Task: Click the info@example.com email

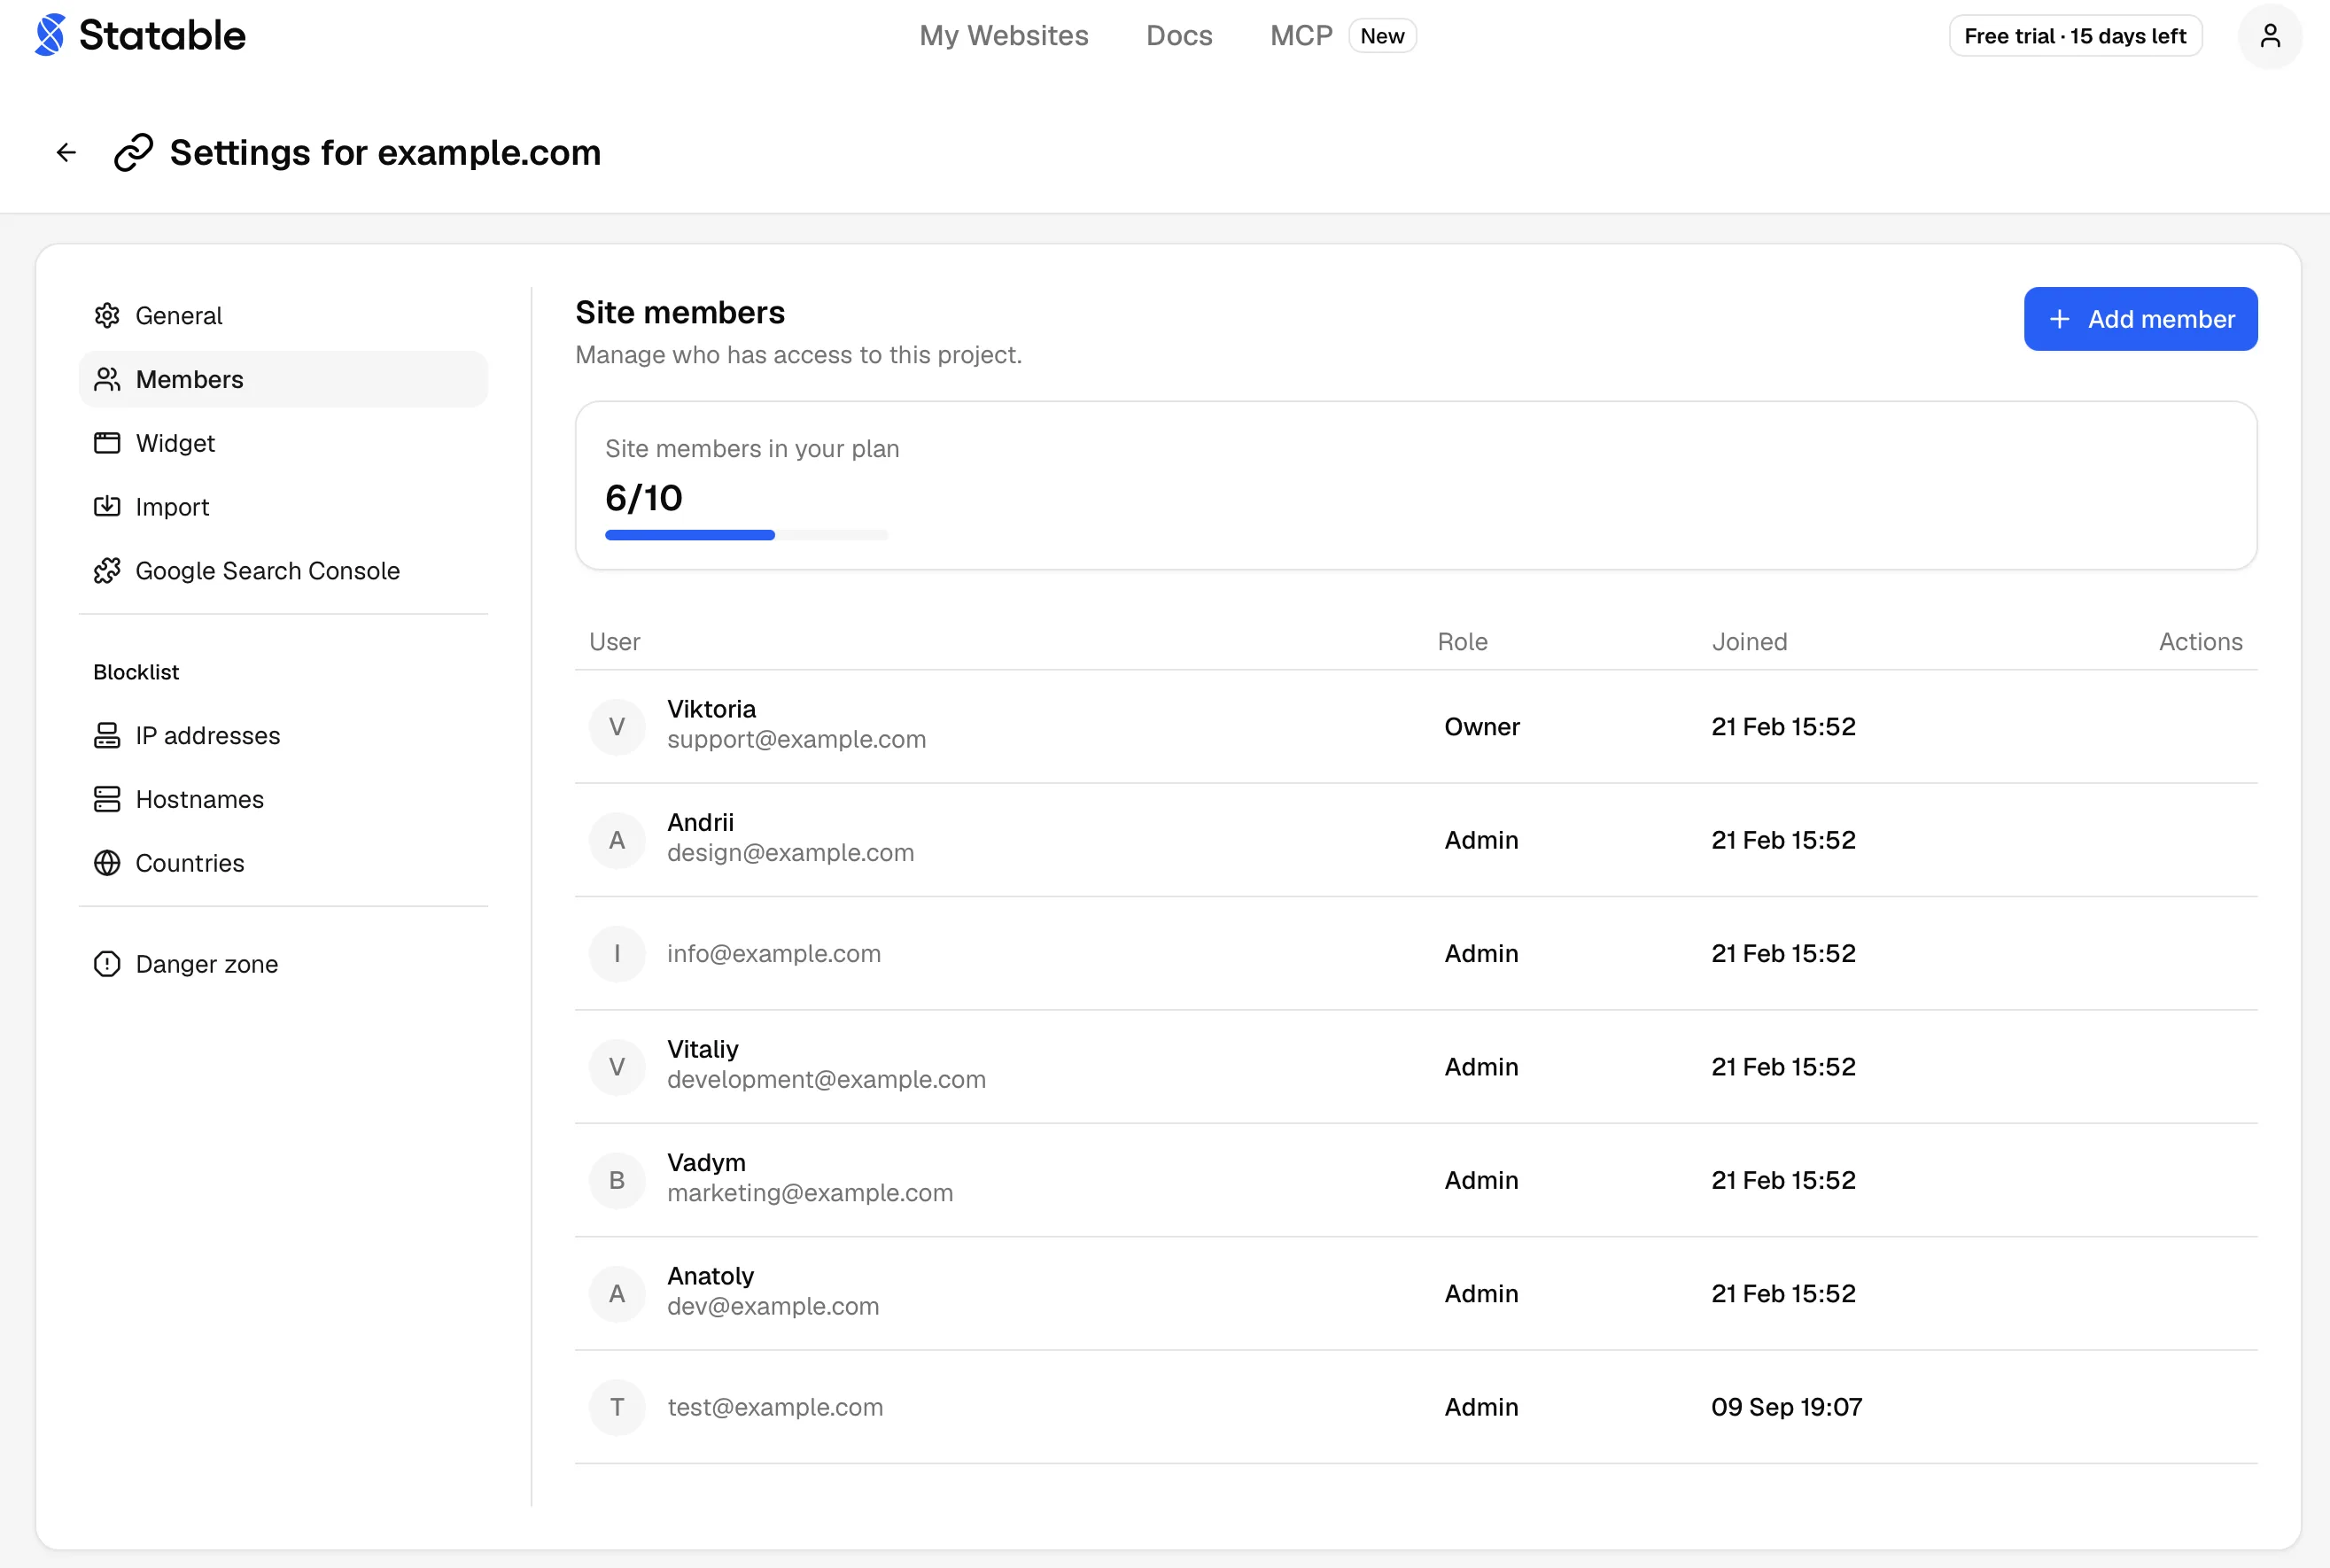Action: click(774, 954)
